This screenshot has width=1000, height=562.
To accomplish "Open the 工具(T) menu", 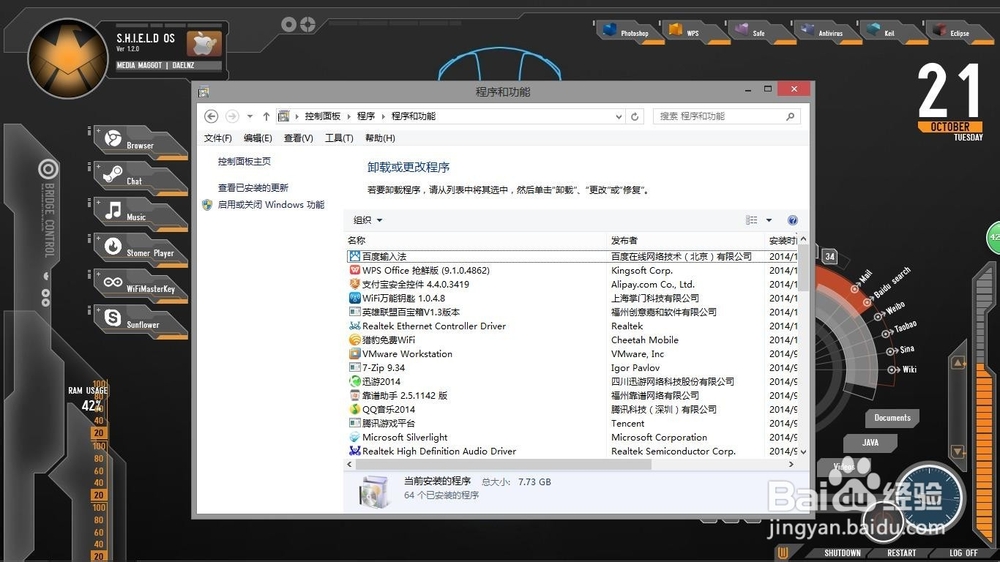I will [x=339, y=138].
